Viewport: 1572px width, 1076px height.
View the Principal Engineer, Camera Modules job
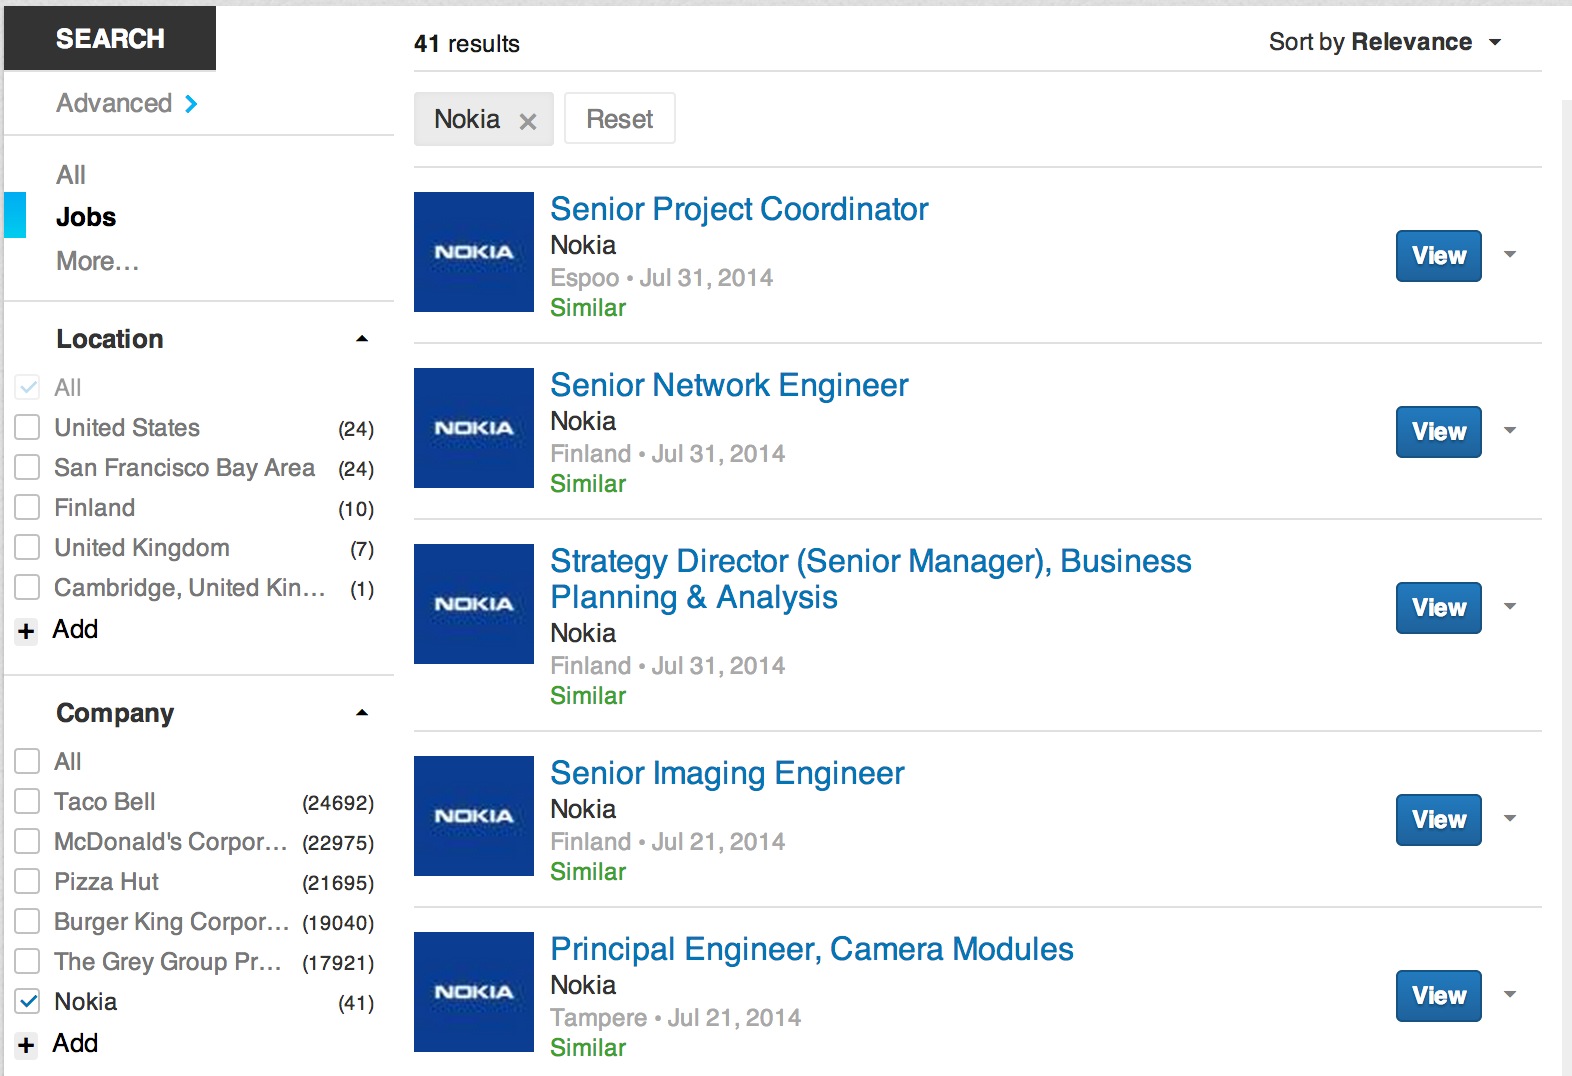point(1438,996)
